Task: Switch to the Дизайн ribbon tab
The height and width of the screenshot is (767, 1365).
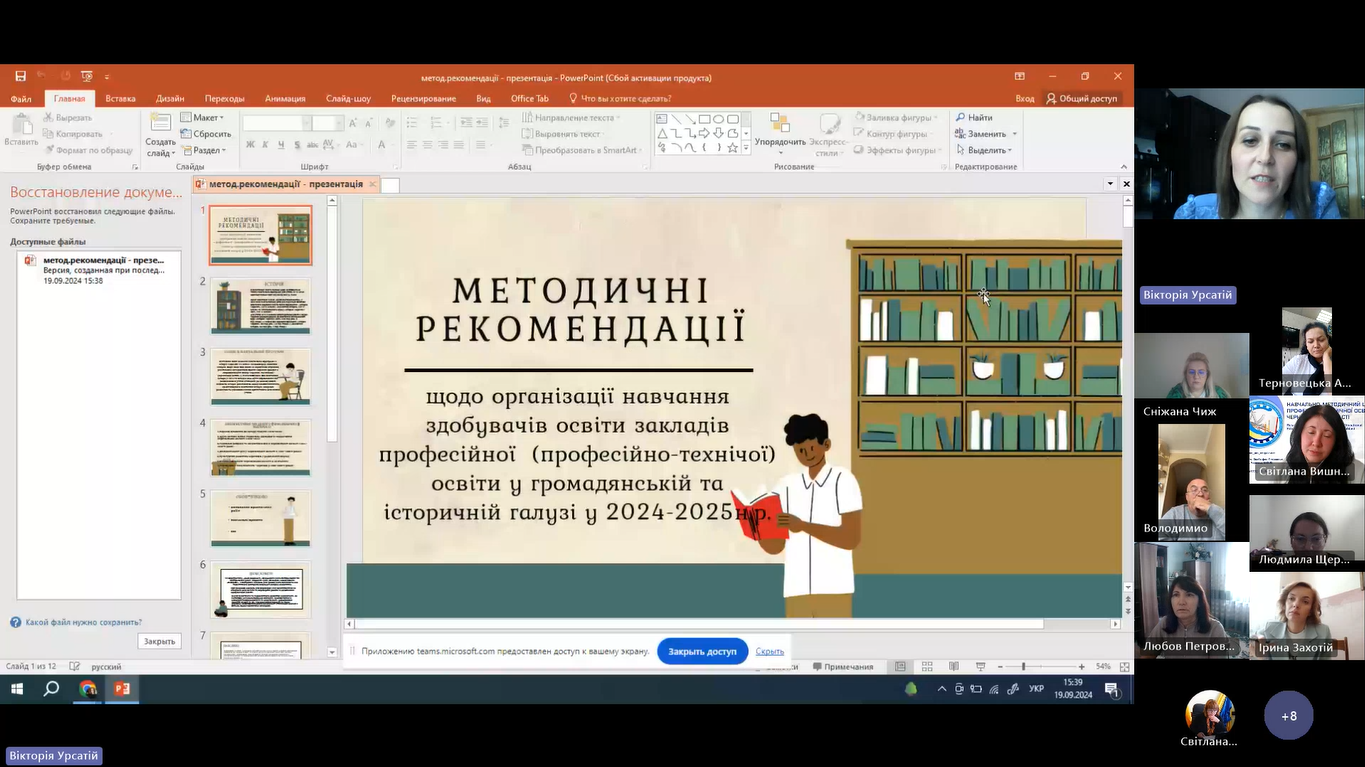Action: [x=170, y=98]
